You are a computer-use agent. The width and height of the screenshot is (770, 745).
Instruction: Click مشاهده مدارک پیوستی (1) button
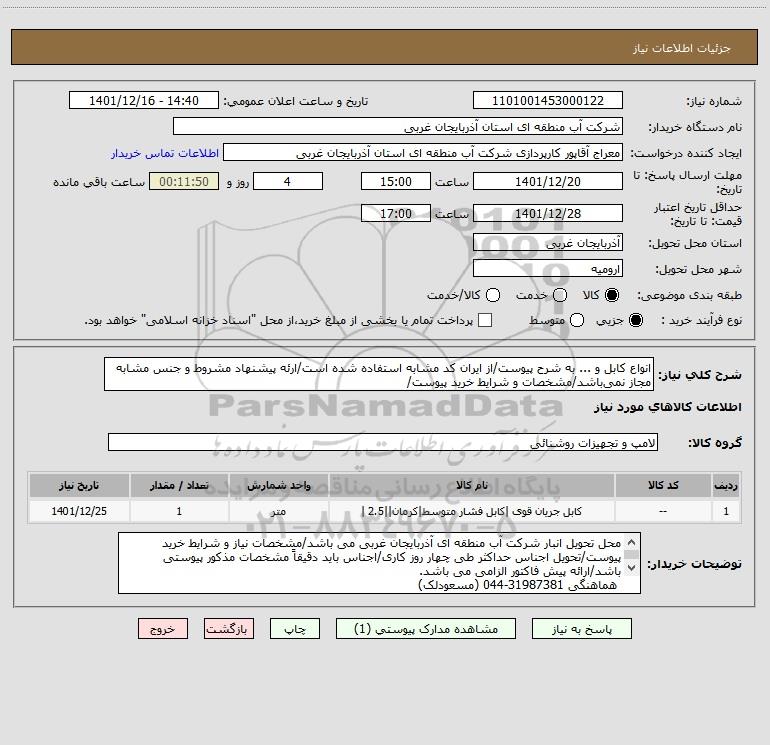426,629
